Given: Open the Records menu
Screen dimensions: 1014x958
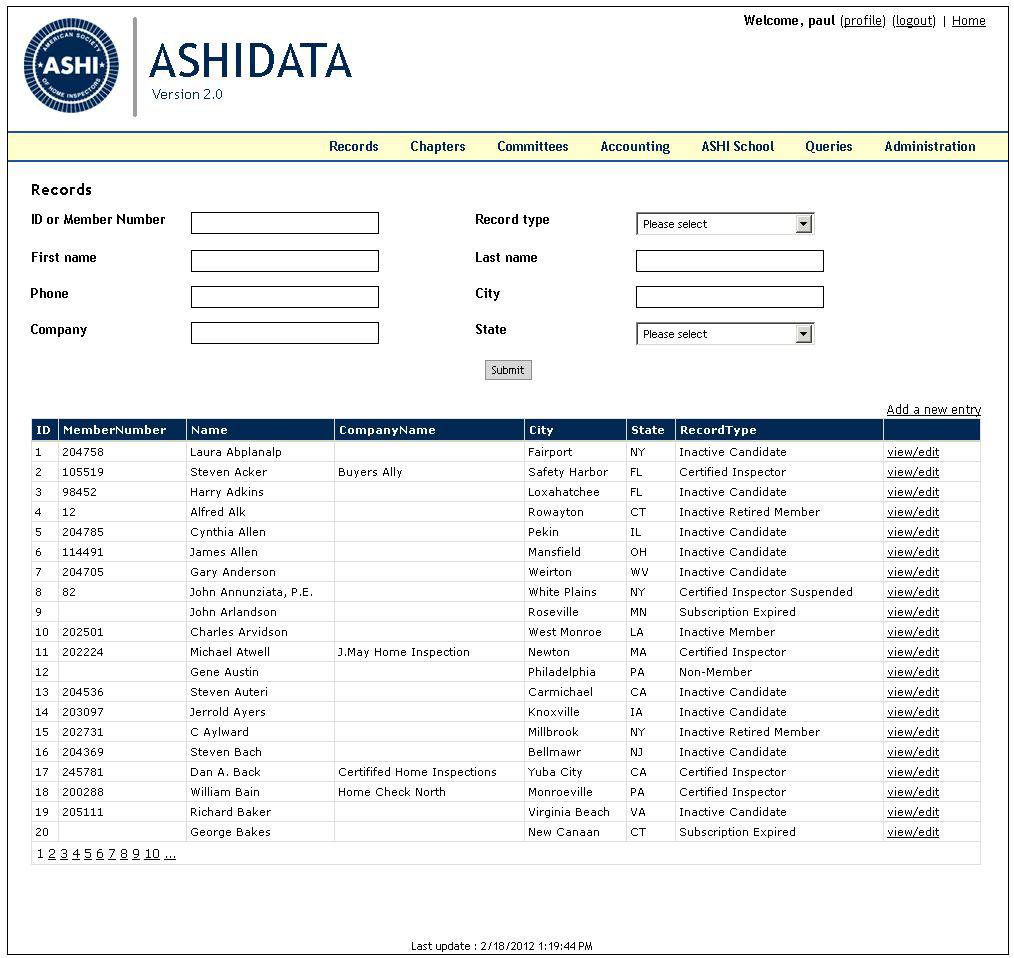Looking at the screenshot, I should 353,147.
